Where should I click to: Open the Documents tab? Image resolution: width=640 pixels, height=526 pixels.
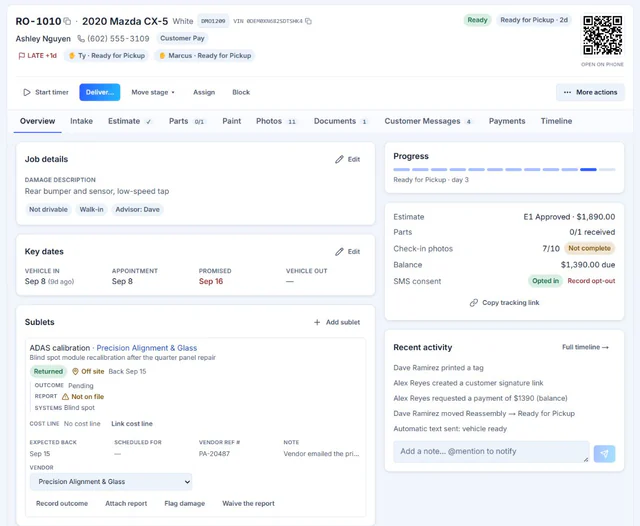(x=340, y=121)
